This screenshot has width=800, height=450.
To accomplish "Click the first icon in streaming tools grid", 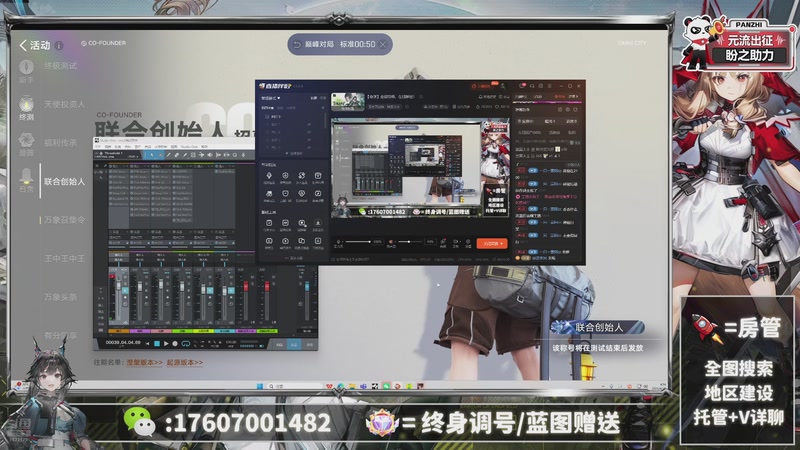I will point(269,174).
